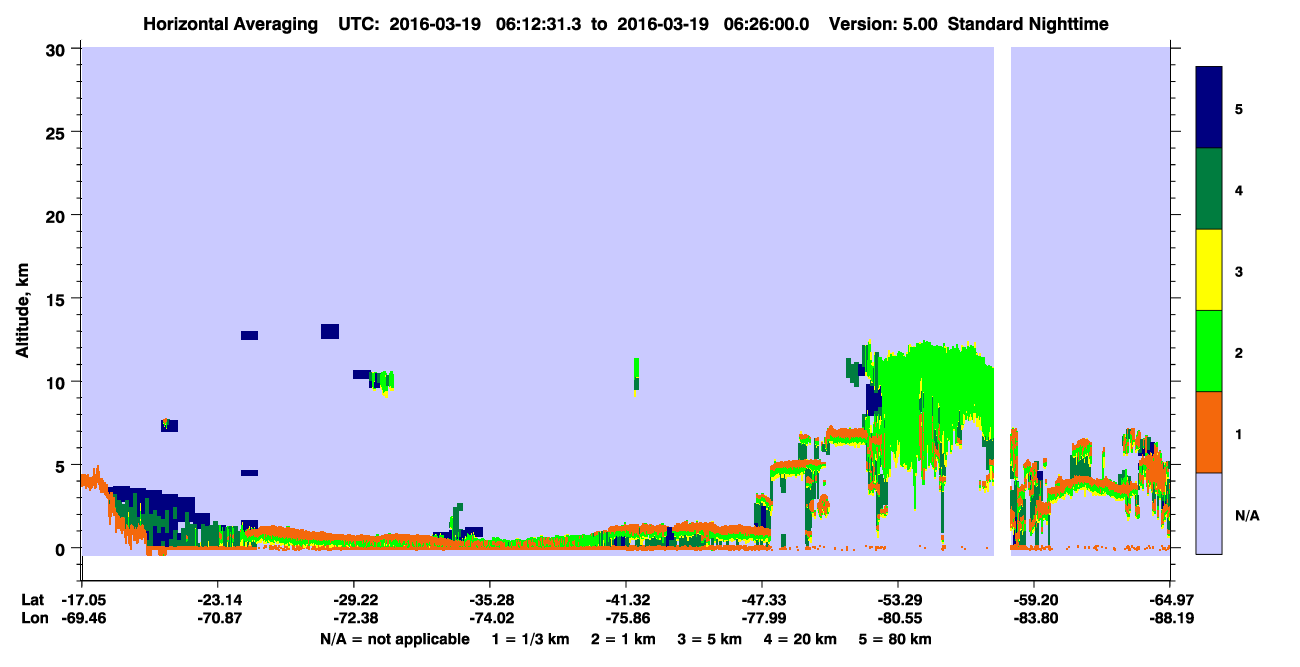Click the altitude tick label 25

coord(58,132)
